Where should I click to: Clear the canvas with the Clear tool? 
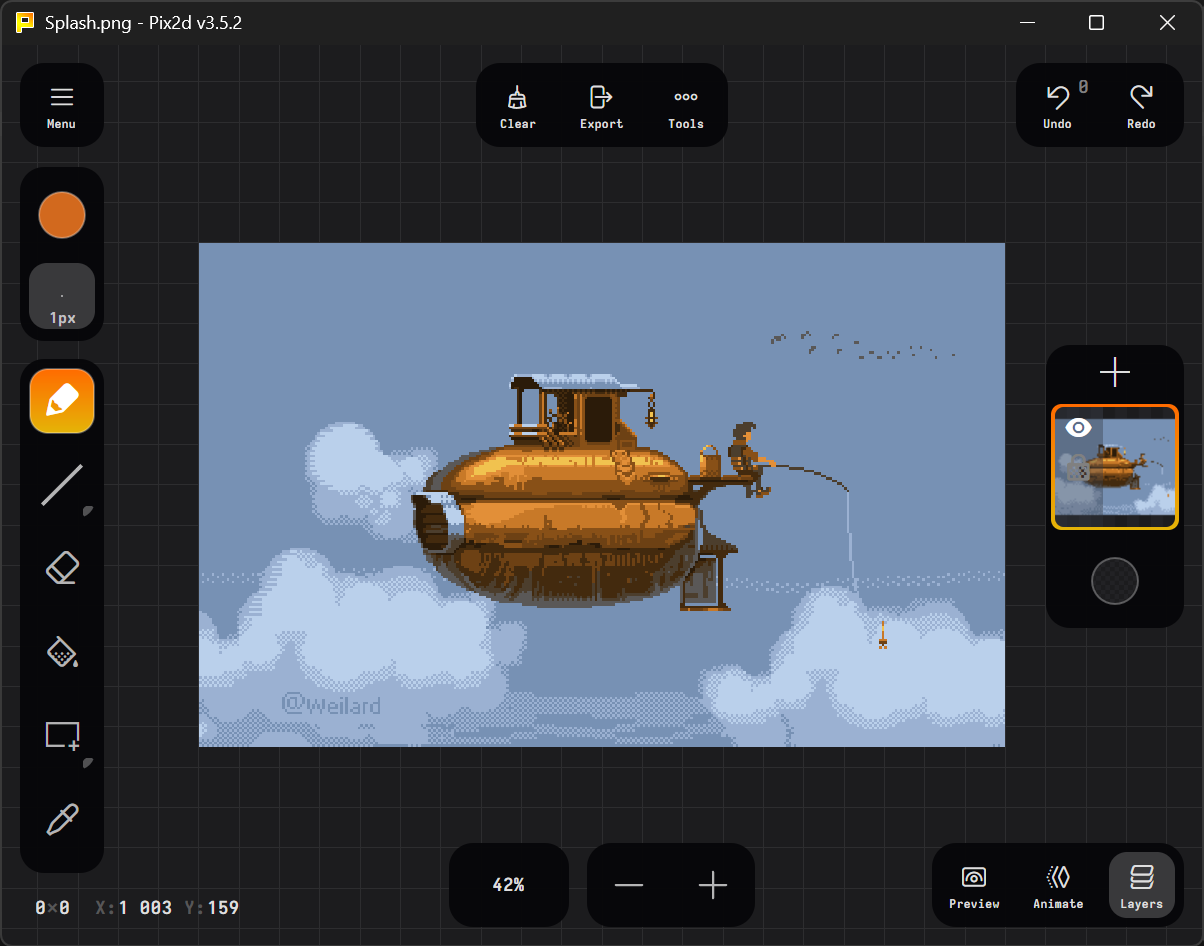tap(518, 106)
